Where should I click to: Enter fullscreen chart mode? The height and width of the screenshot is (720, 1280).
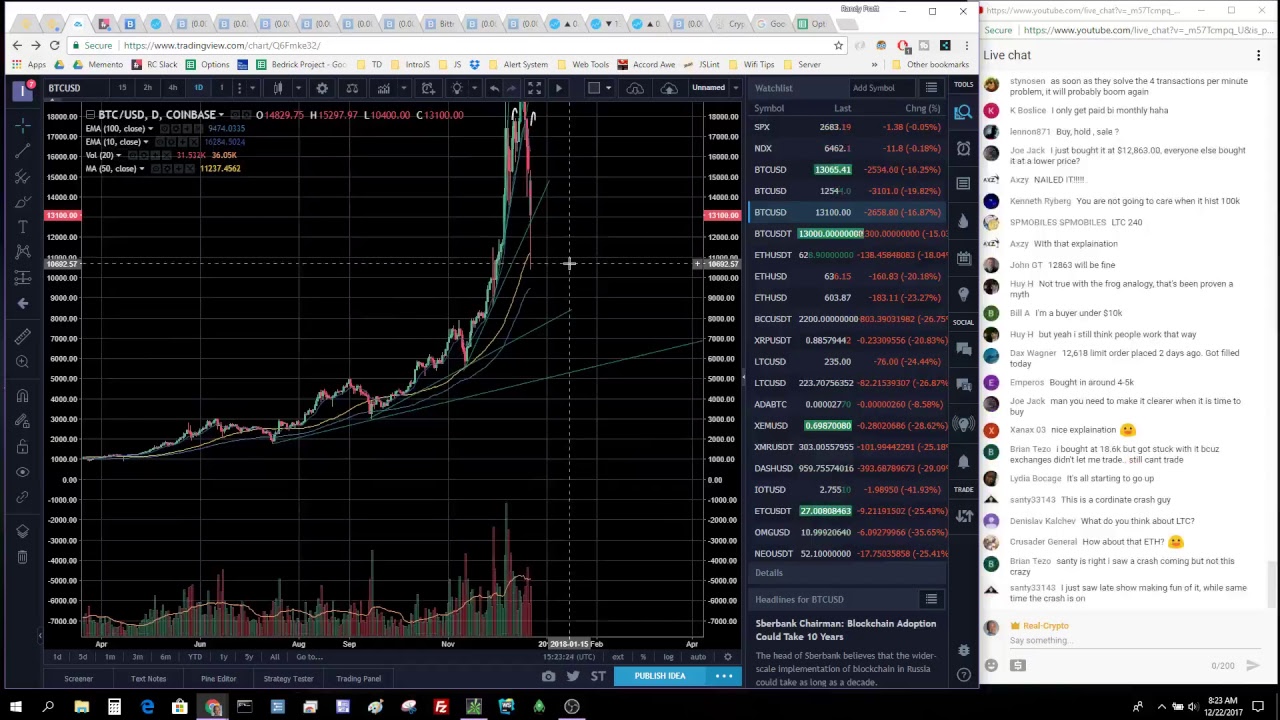click(x=534, y=88)
